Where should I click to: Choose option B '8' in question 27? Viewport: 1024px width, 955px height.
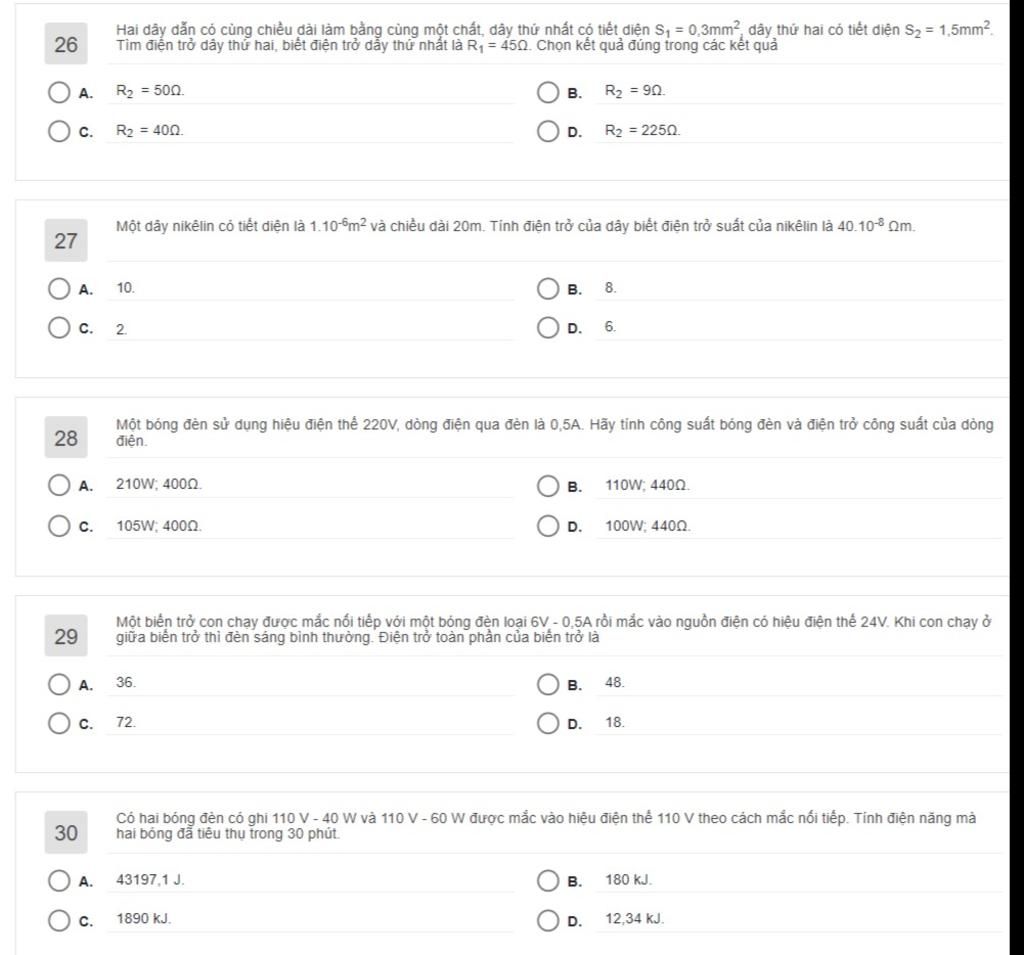[x=548, y=289]
